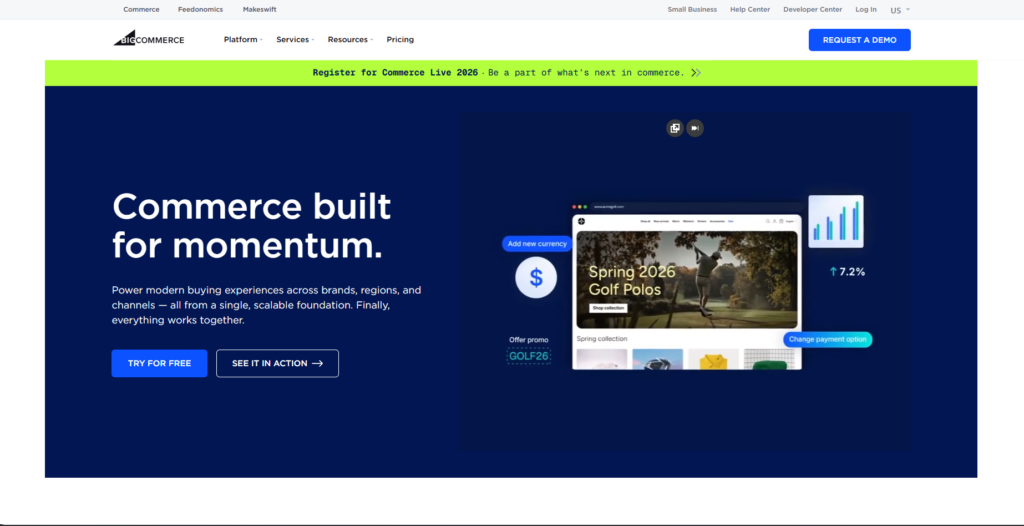The width and height of the screenshot is (1024, 526).
Task: Expand the Resources menu
Action: (x=350, y=39)
